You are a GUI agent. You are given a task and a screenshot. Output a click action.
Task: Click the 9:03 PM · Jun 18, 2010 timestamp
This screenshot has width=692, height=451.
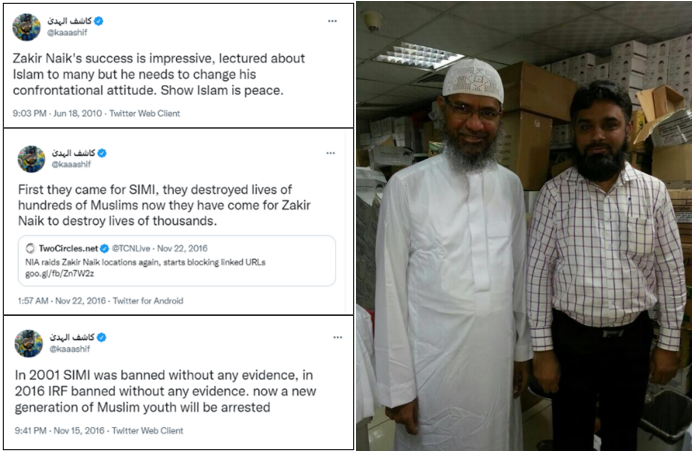57,113
